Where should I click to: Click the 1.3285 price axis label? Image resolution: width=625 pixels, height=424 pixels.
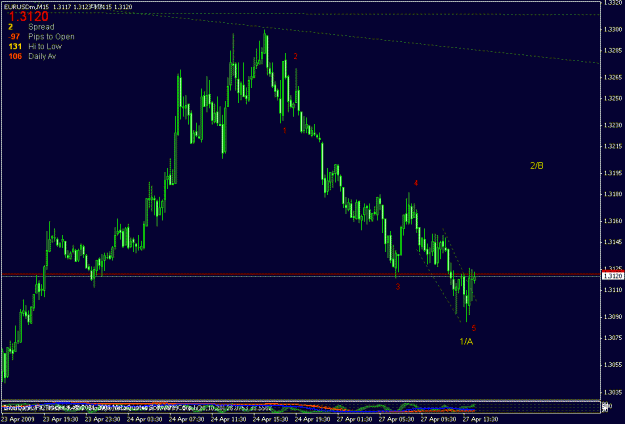tap(611, 51)
